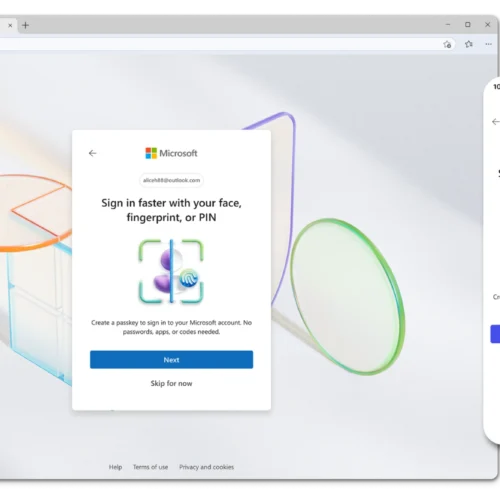This screenshot has height=500, width=500.
Task: Click the blue Next button
Action: click(171, 360)
